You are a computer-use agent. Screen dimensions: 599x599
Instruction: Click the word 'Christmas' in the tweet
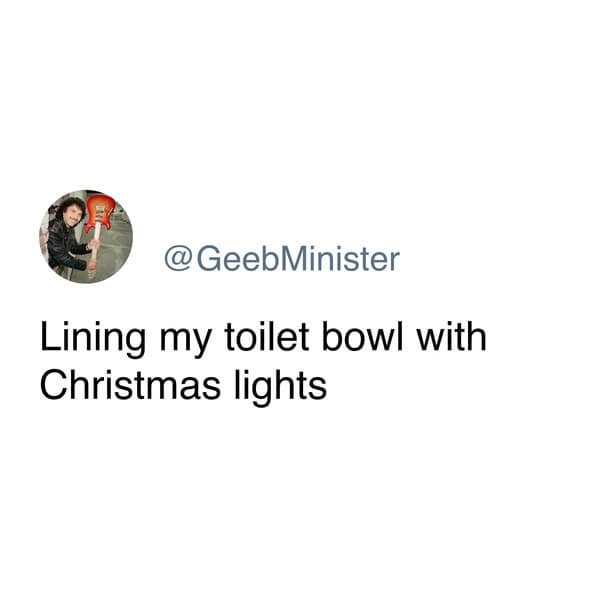[x=130, y=384]
